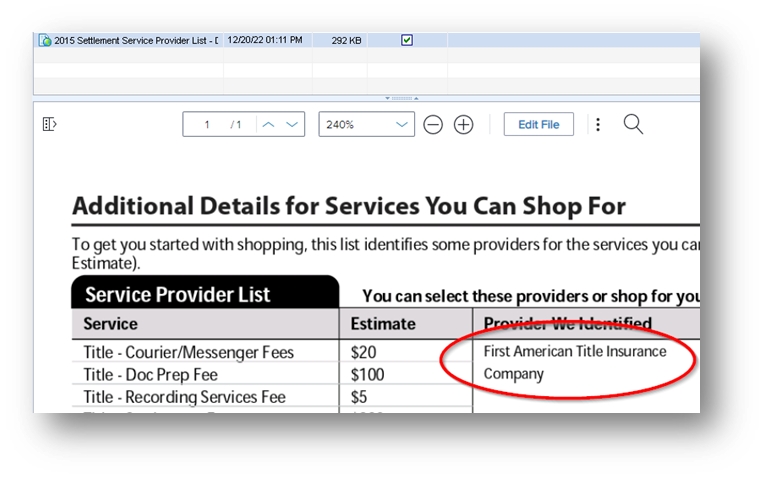765x478 pixels.
Task: Click the panel splitter collapse handle
Action: click(x=400, y=98)
